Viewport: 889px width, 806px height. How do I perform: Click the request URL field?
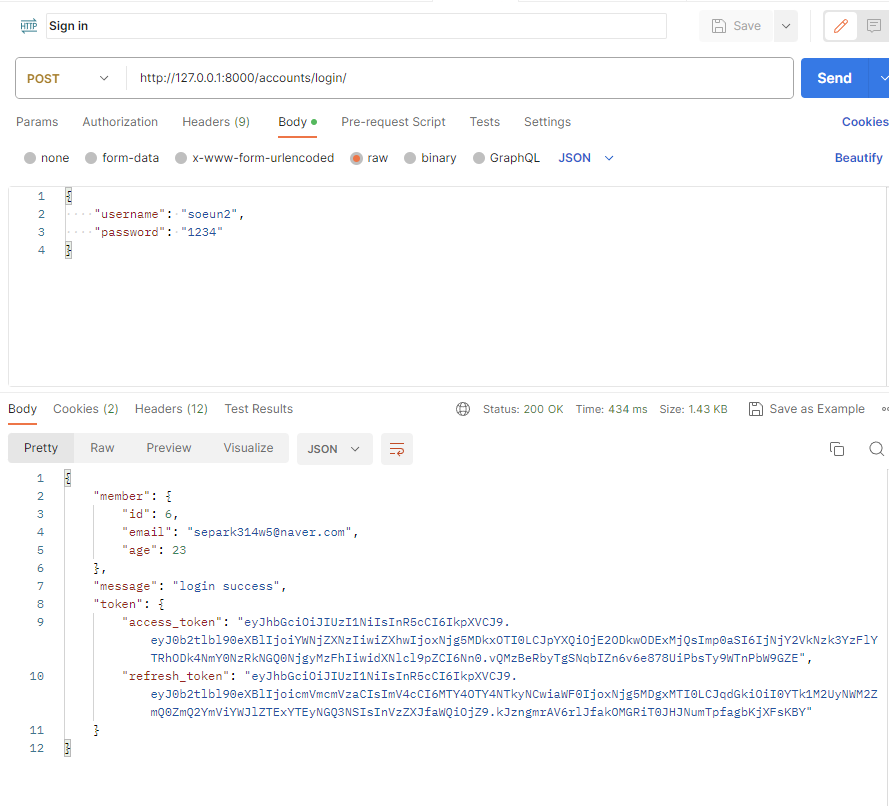tap(459, 78)
